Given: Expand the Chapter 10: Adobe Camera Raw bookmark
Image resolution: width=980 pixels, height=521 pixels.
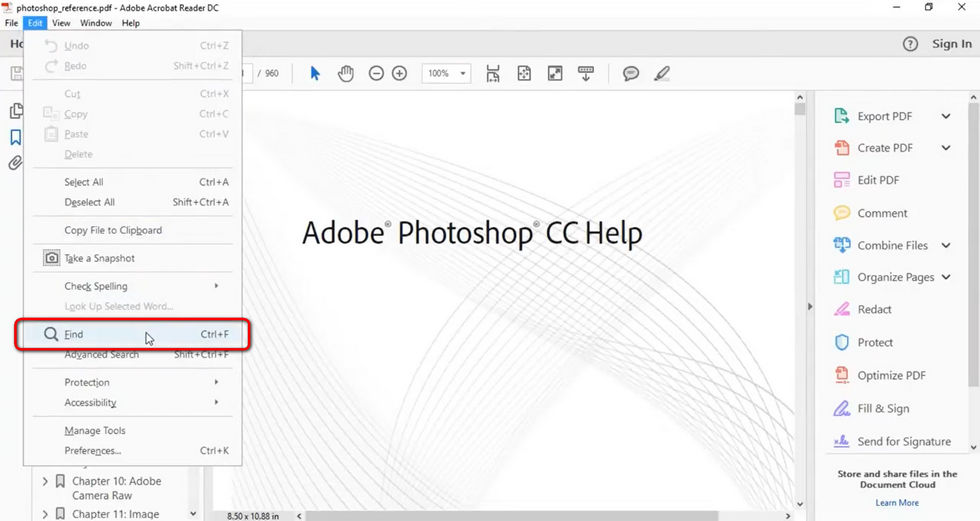Looking at the screenshot, I should tap(45, 482).
